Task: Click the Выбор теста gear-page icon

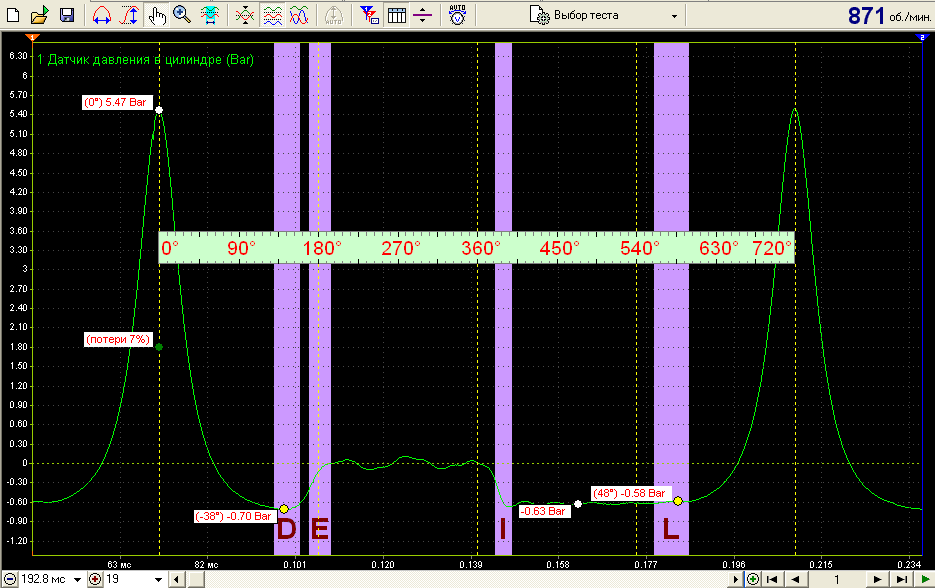Action: click(539, 16)
